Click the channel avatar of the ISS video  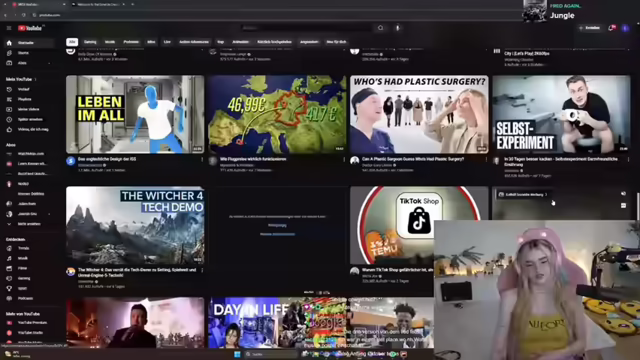tap(71, 161)
